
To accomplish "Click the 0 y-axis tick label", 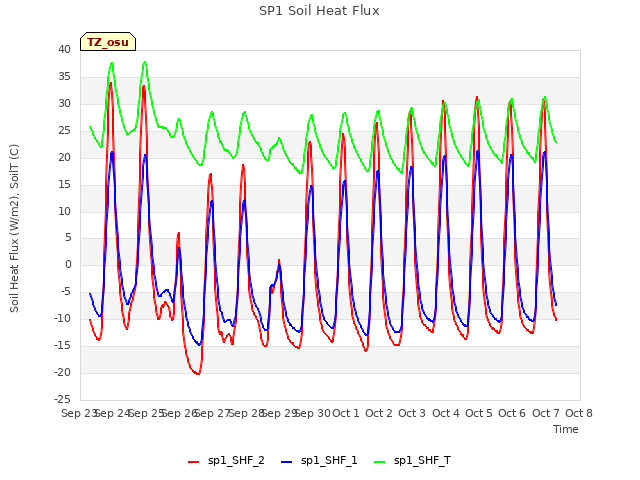I will 68,264.
